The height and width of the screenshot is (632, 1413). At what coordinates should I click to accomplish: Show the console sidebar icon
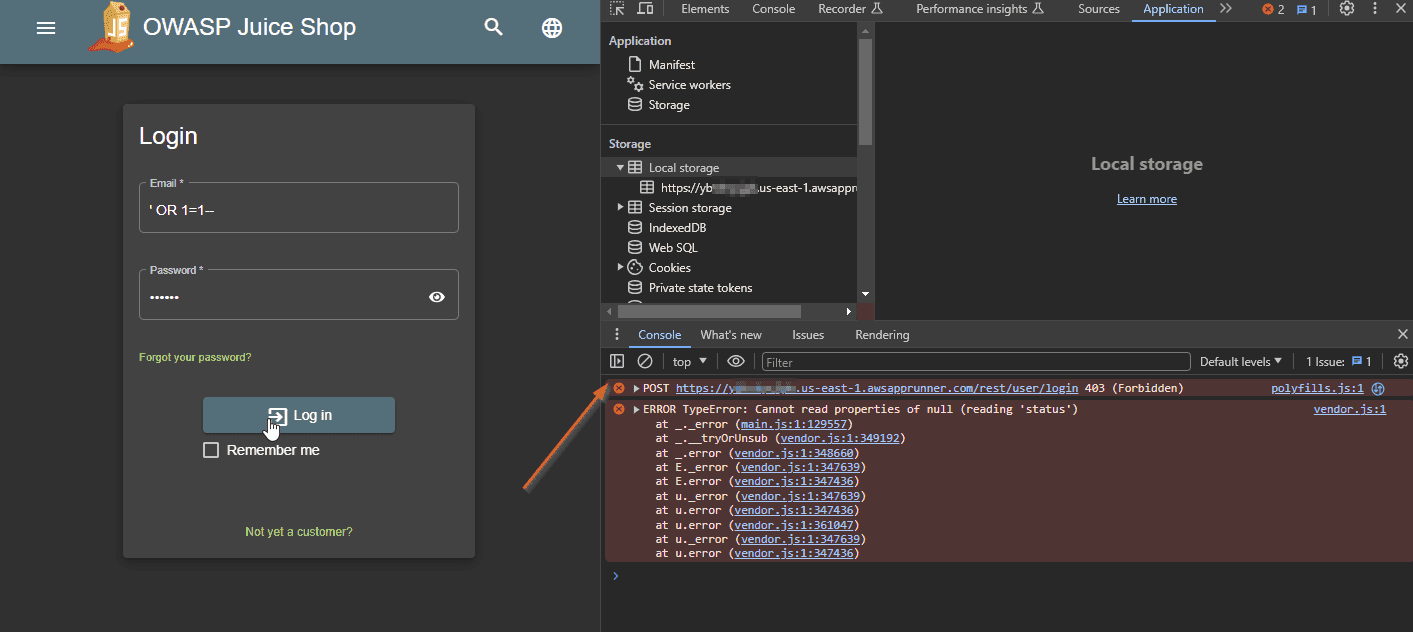(x=617, y=361)
